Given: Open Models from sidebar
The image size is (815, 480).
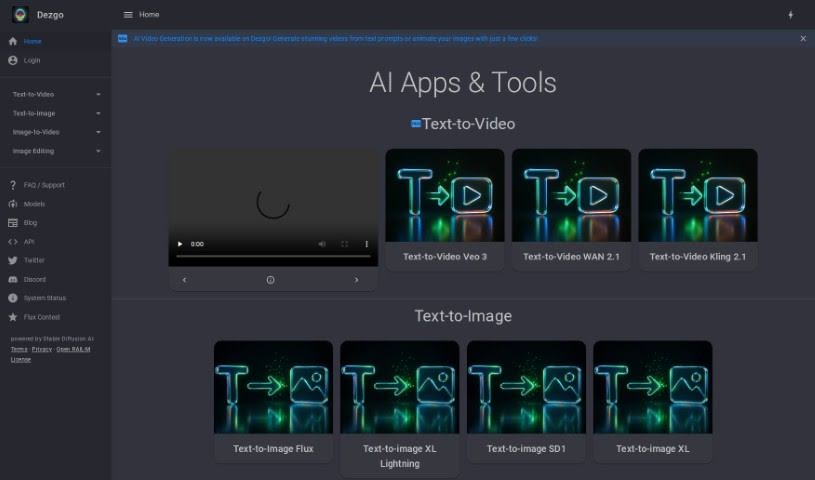Looking at the screenshot, I should point(56,204).
